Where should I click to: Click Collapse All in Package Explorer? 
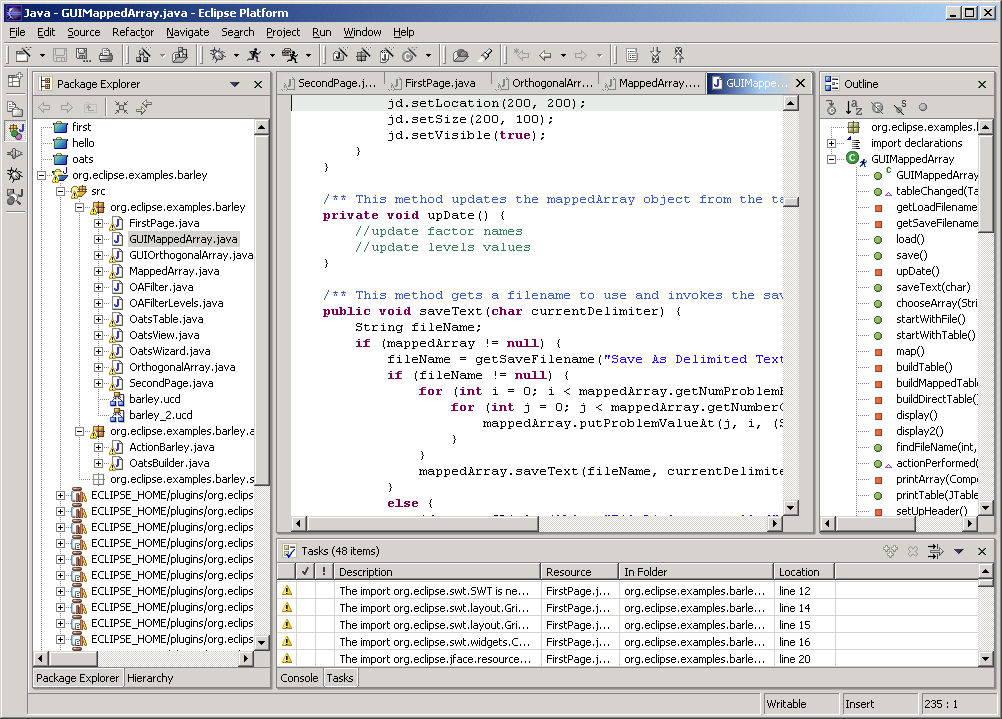tap(120, 108)
